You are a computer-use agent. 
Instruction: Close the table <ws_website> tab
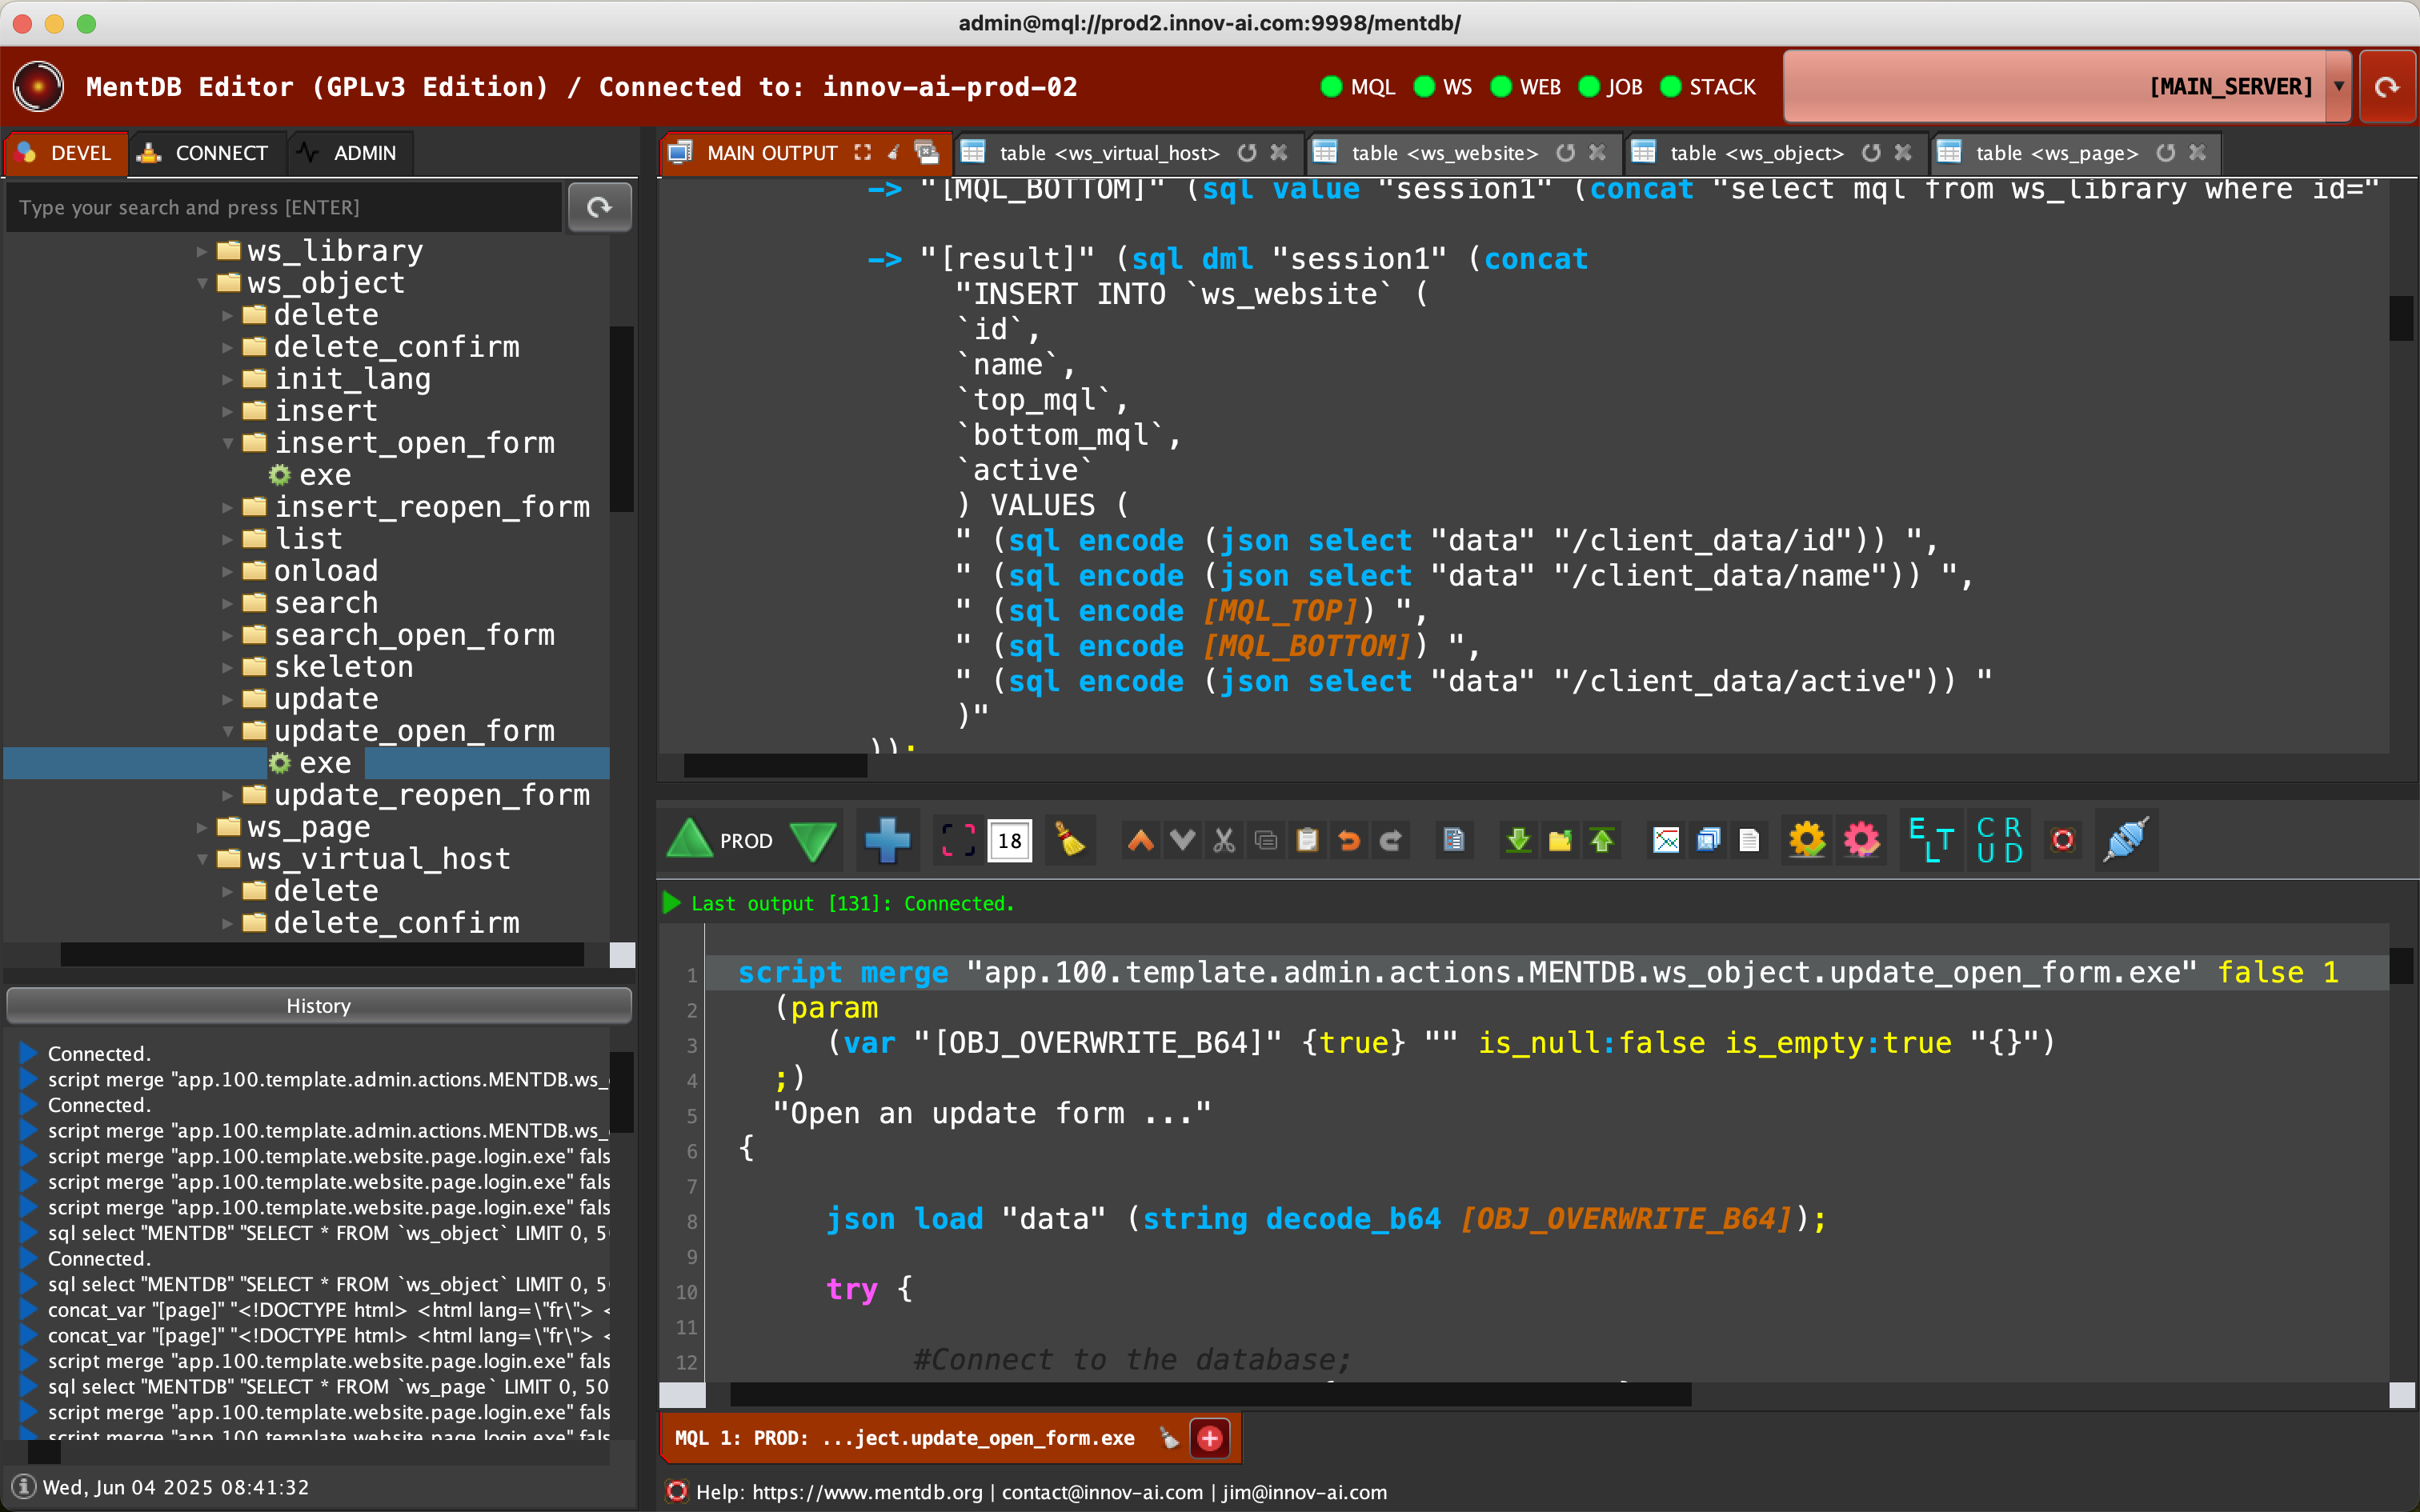[1597, 153]
